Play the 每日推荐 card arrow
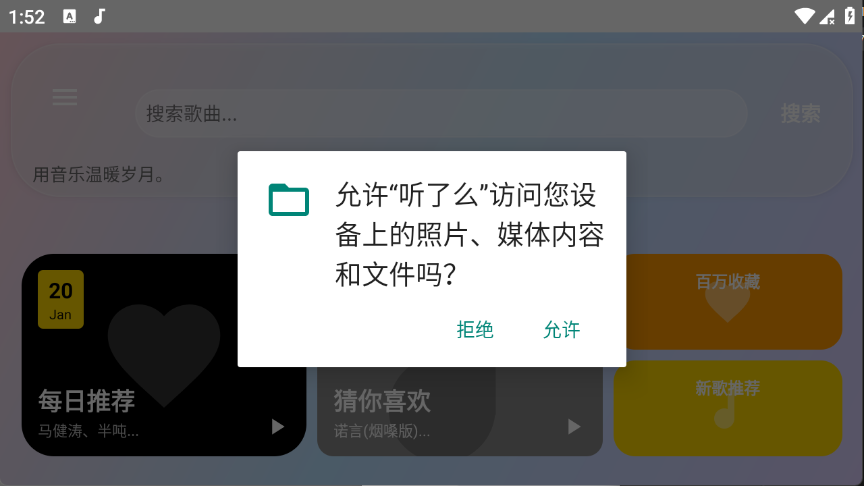Viewport: 864px width, 486px height. pyautogui.click(x=278, y=426)
